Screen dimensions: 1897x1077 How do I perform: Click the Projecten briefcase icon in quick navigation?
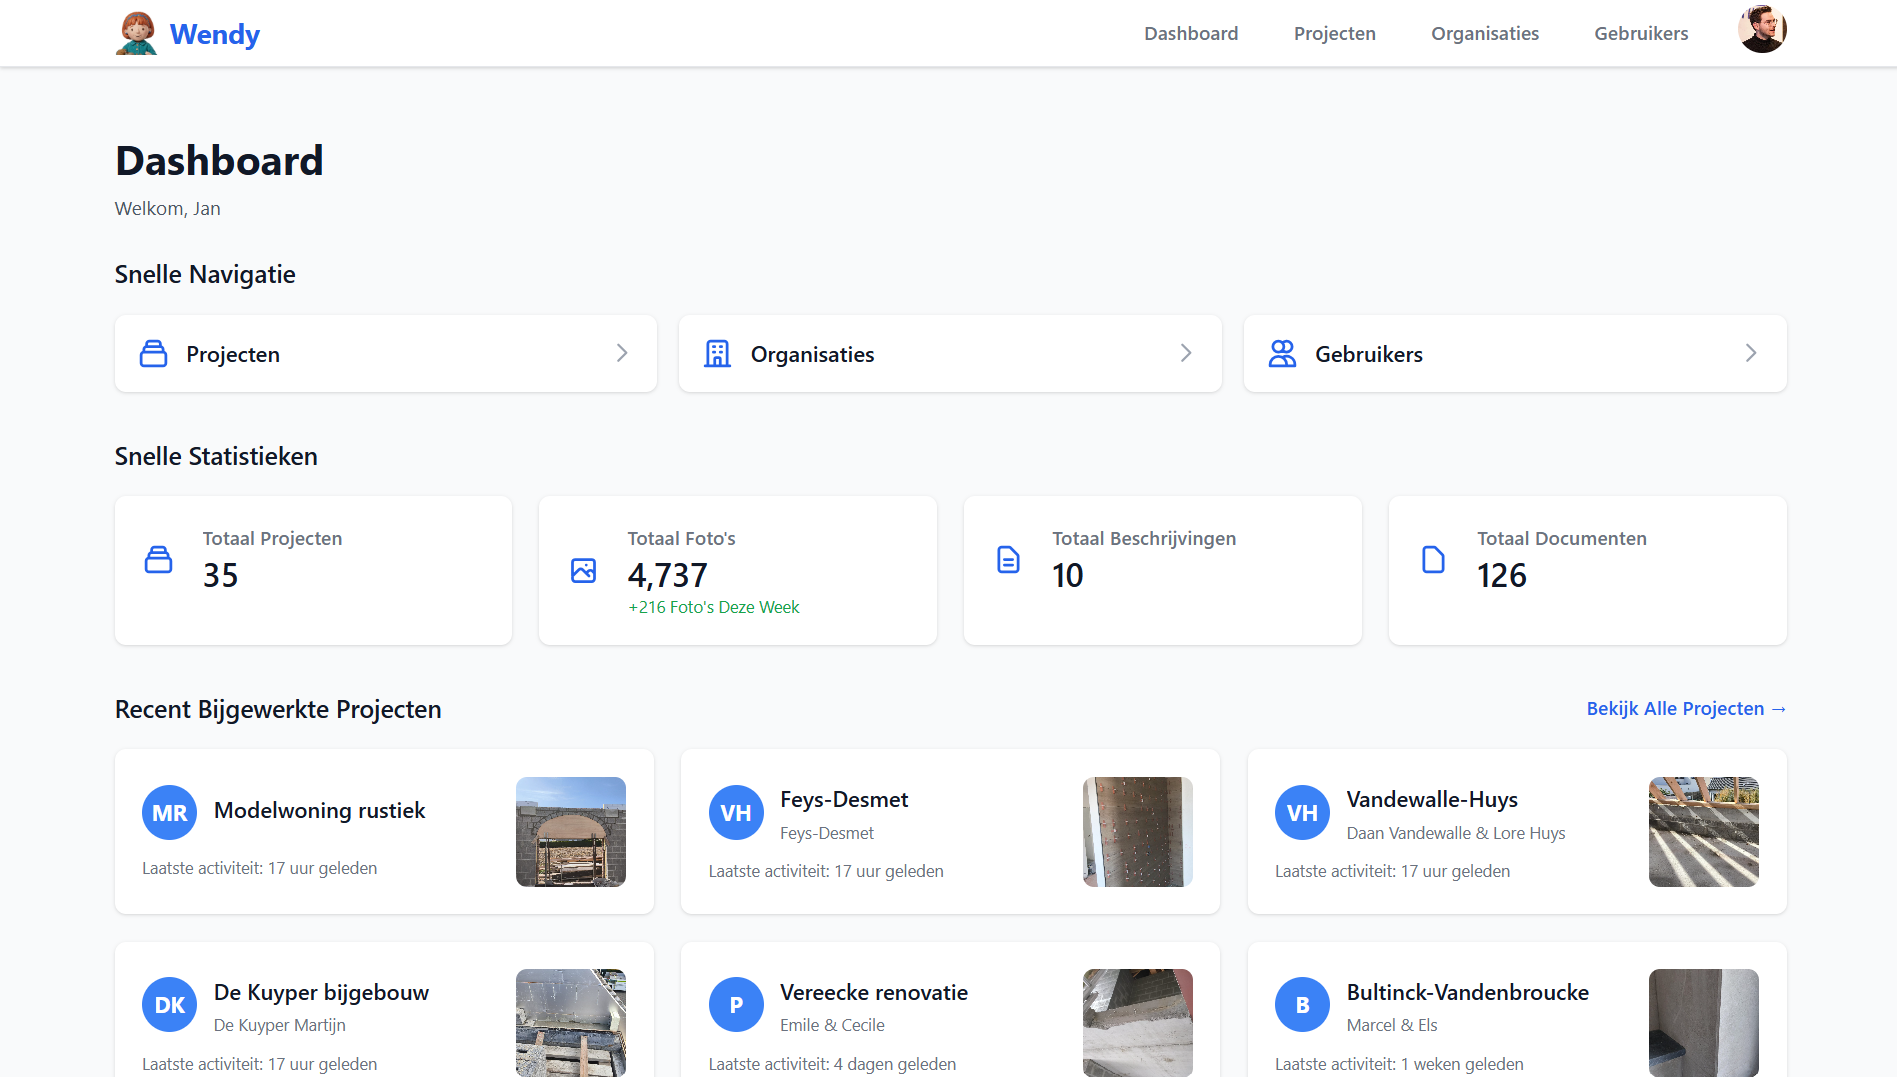point(153,354)
